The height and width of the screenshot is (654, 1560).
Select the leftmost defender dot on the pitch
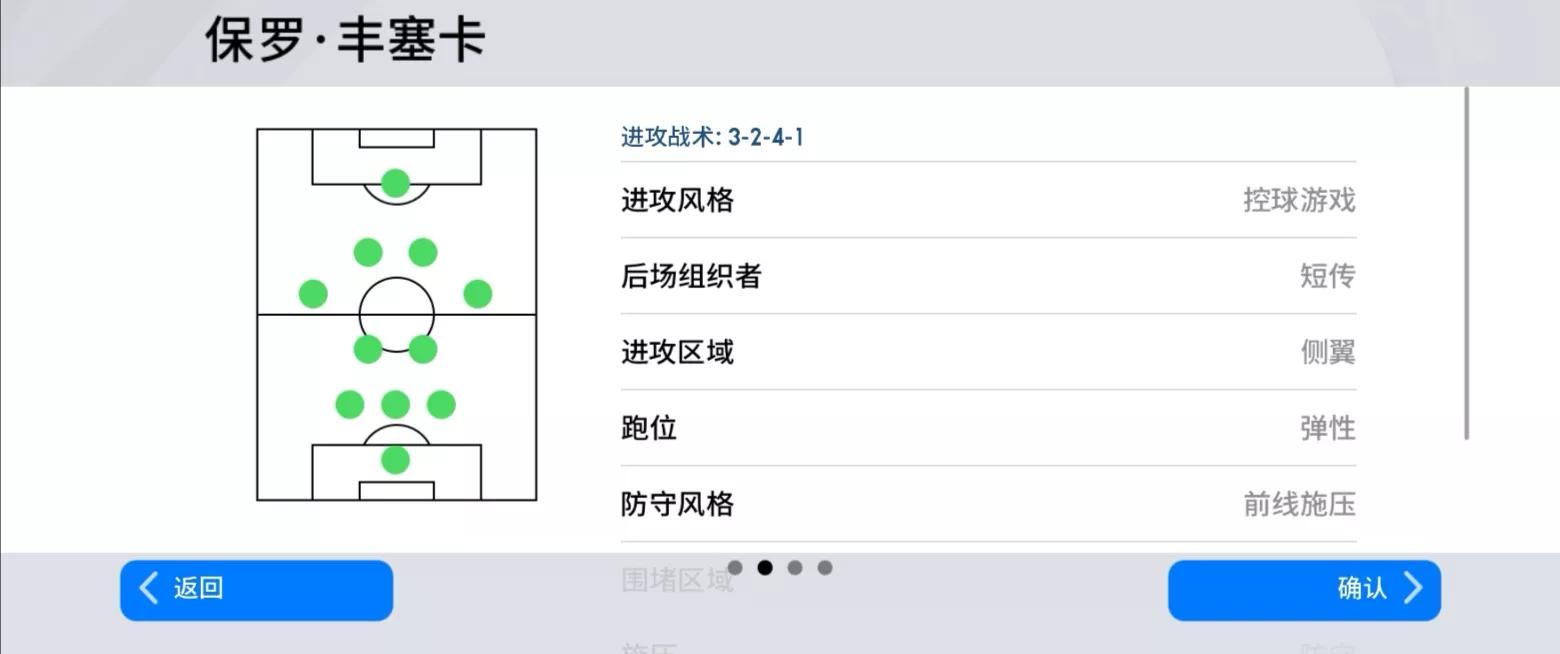tap(347, 404)
